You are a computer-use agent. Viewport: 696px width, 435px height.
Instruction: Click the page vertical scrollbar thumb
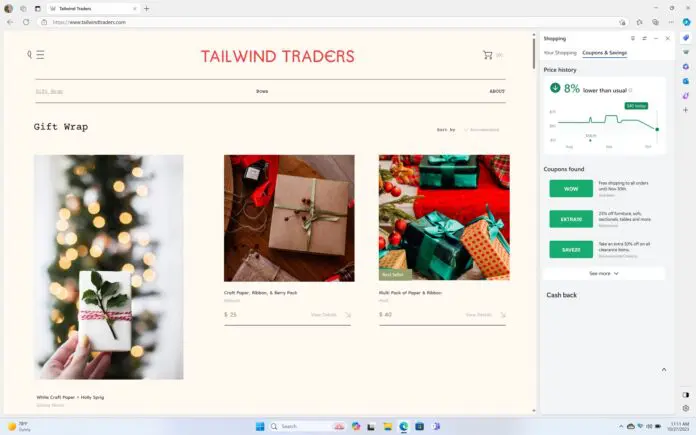pyautogui.click(x=534, y=53)
